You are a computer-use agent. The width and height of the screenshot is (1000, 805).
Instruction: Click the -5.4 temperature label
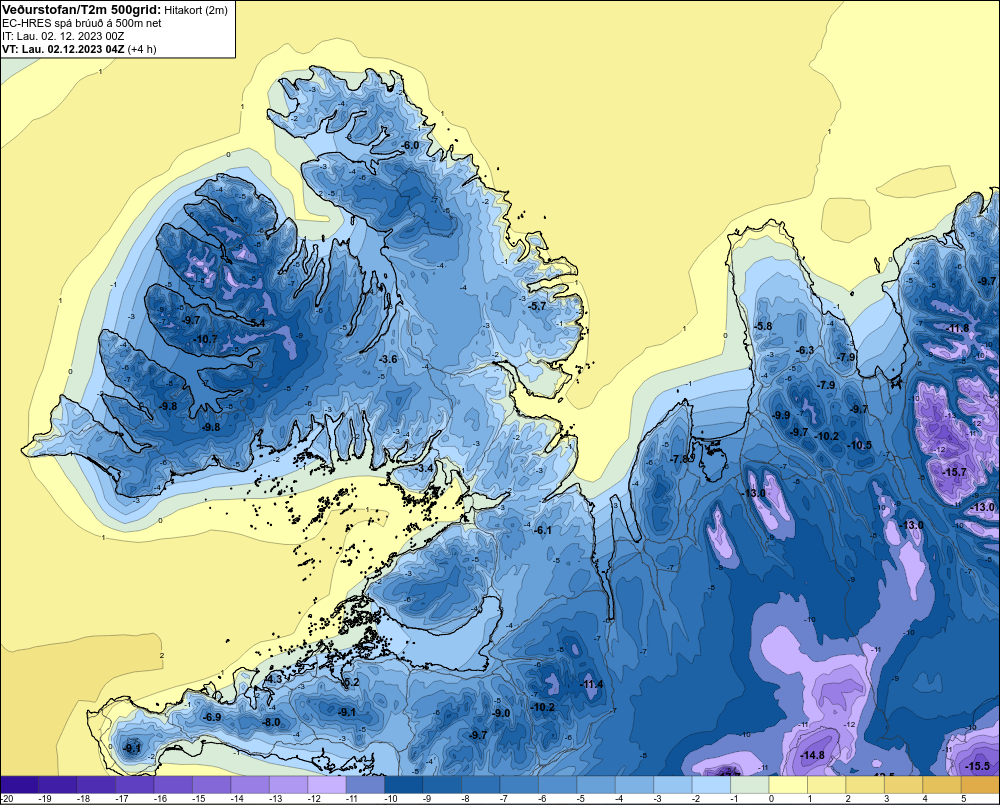[x=256, y=323]
